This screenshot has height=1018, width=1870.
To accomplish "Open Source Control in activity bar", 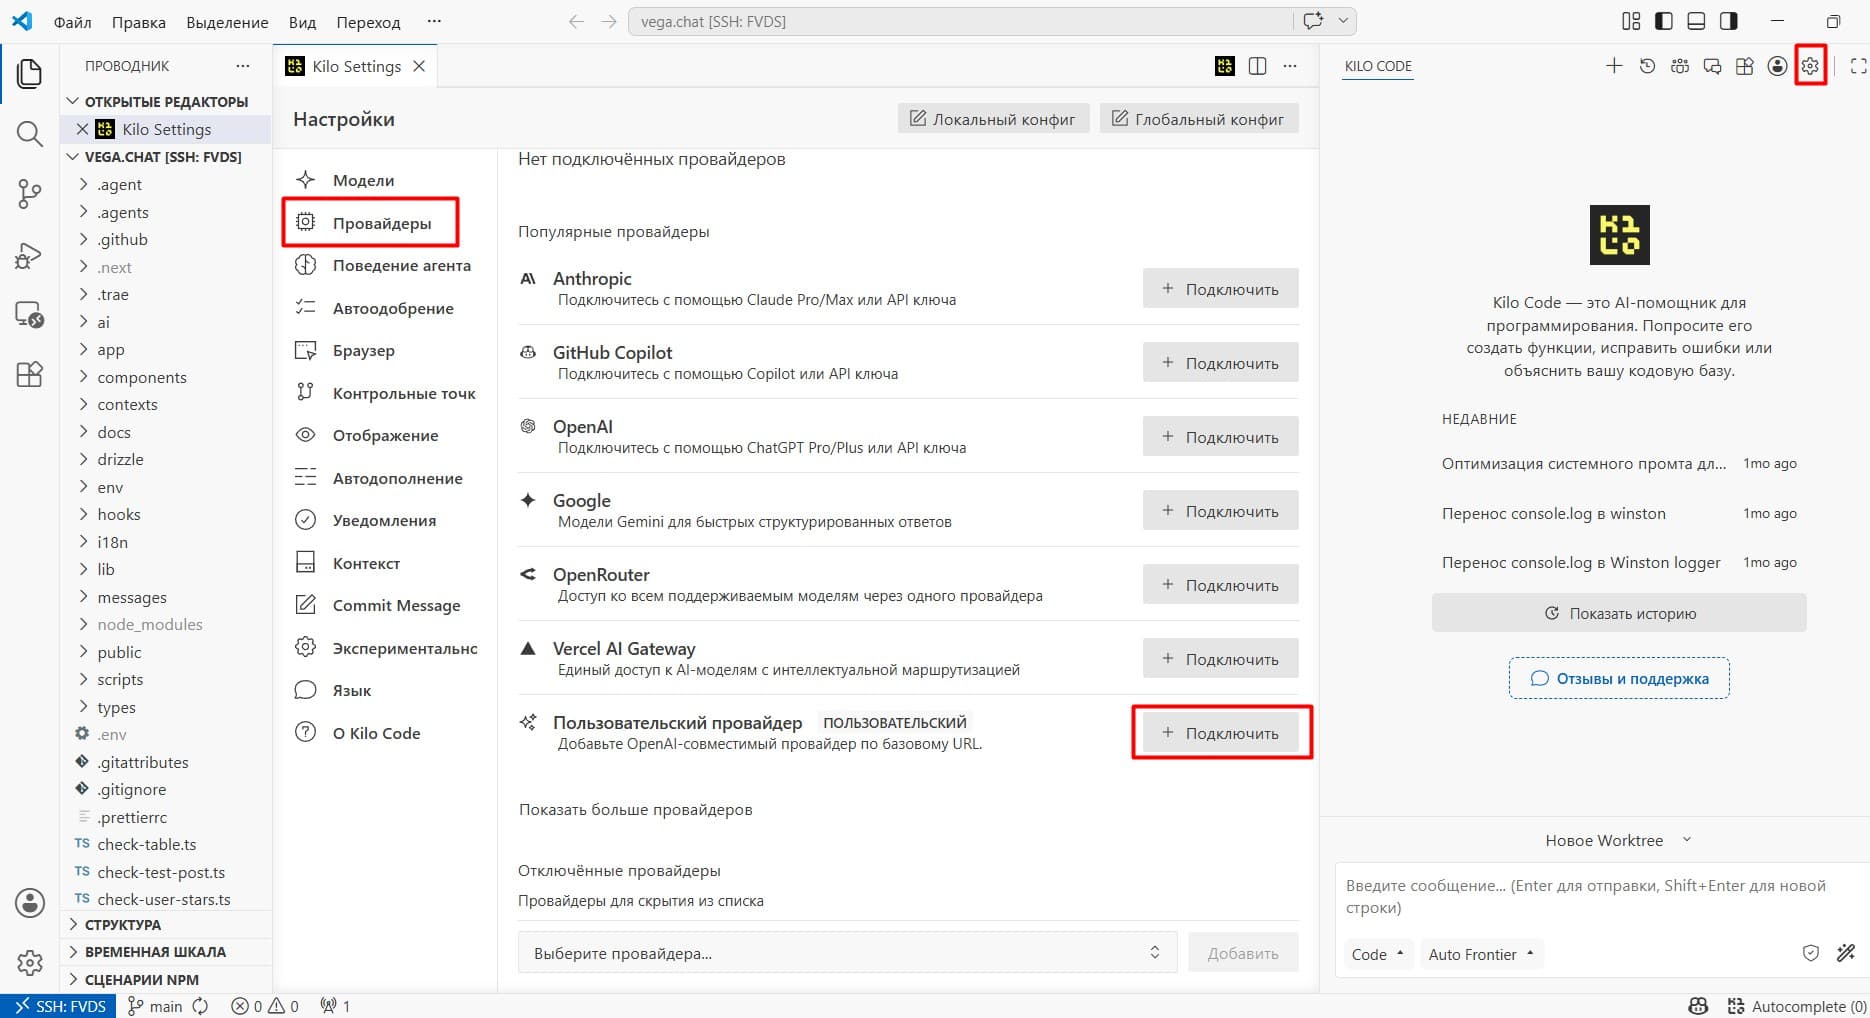I will pyautogui.click(x=30, y=194).
